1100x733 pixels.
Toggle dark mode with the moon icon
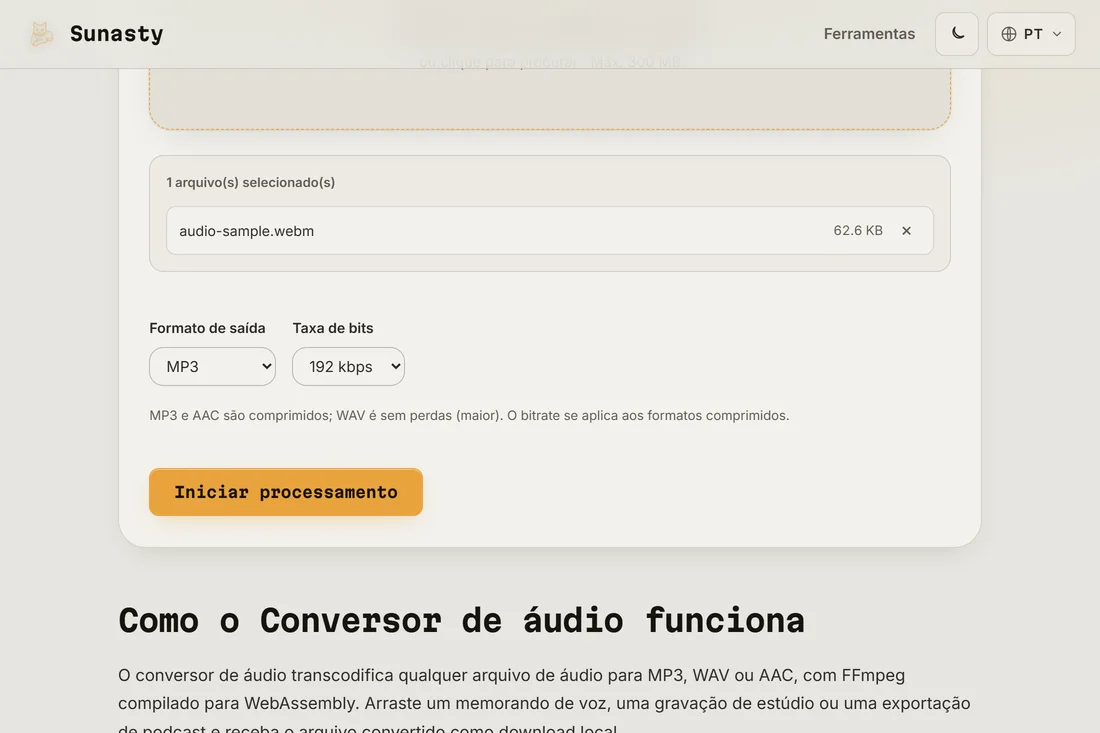pyautogui.click(x=957, y=34)
